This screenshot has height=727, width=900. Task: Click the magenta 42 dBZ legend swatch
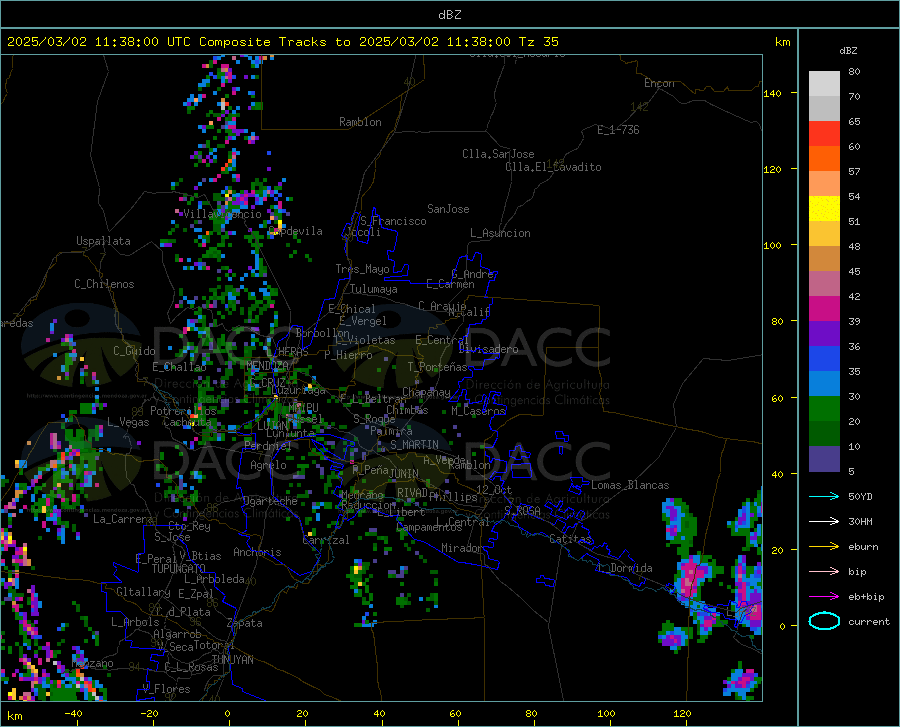824,308
